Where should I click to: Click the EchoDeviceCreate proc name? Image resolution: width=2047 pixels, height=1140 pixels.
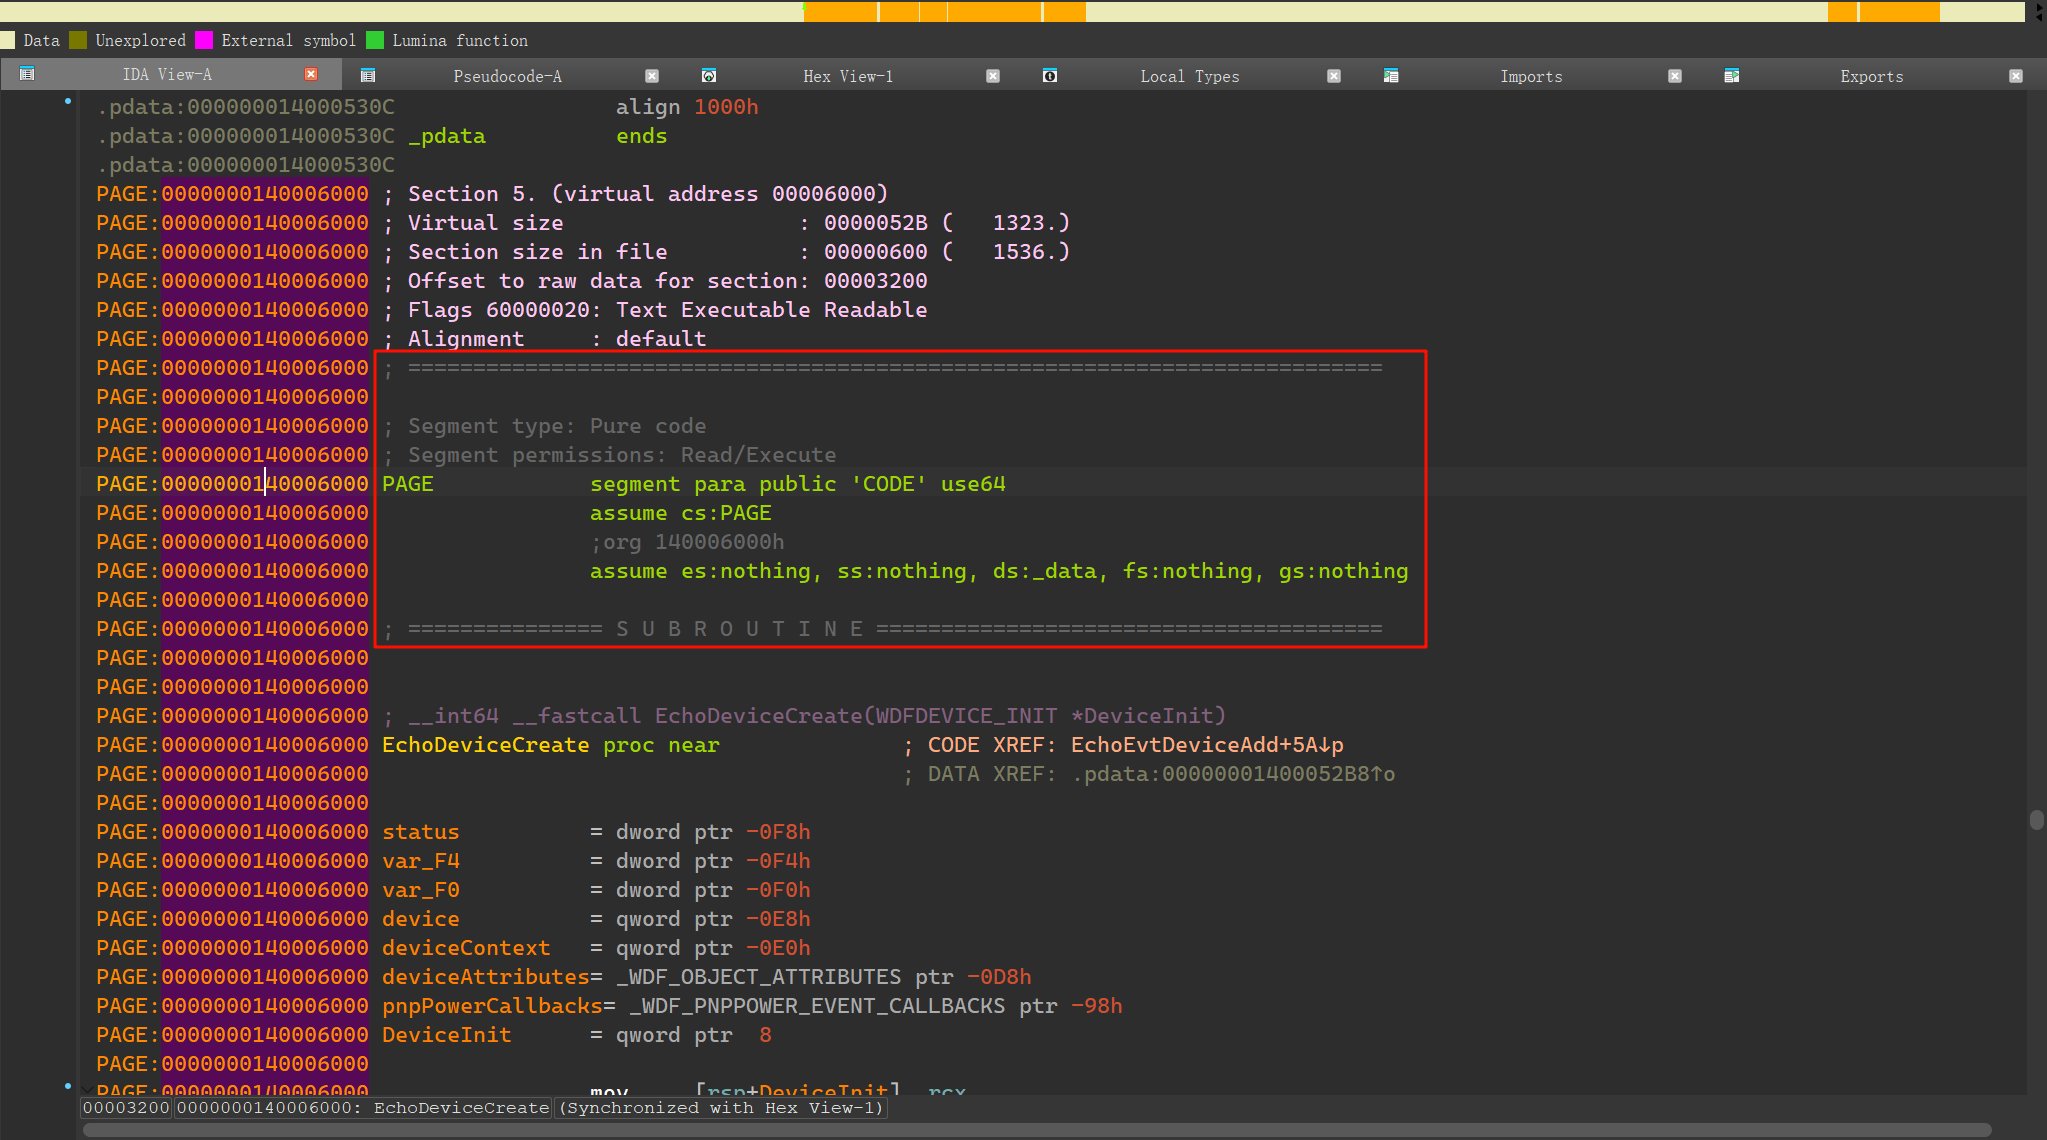485,745
